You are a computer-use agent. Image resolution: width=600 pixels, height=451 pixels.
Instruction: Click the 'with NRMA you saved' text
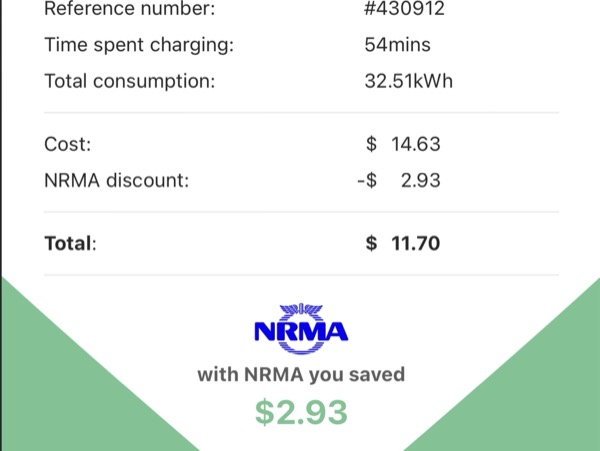301,374
